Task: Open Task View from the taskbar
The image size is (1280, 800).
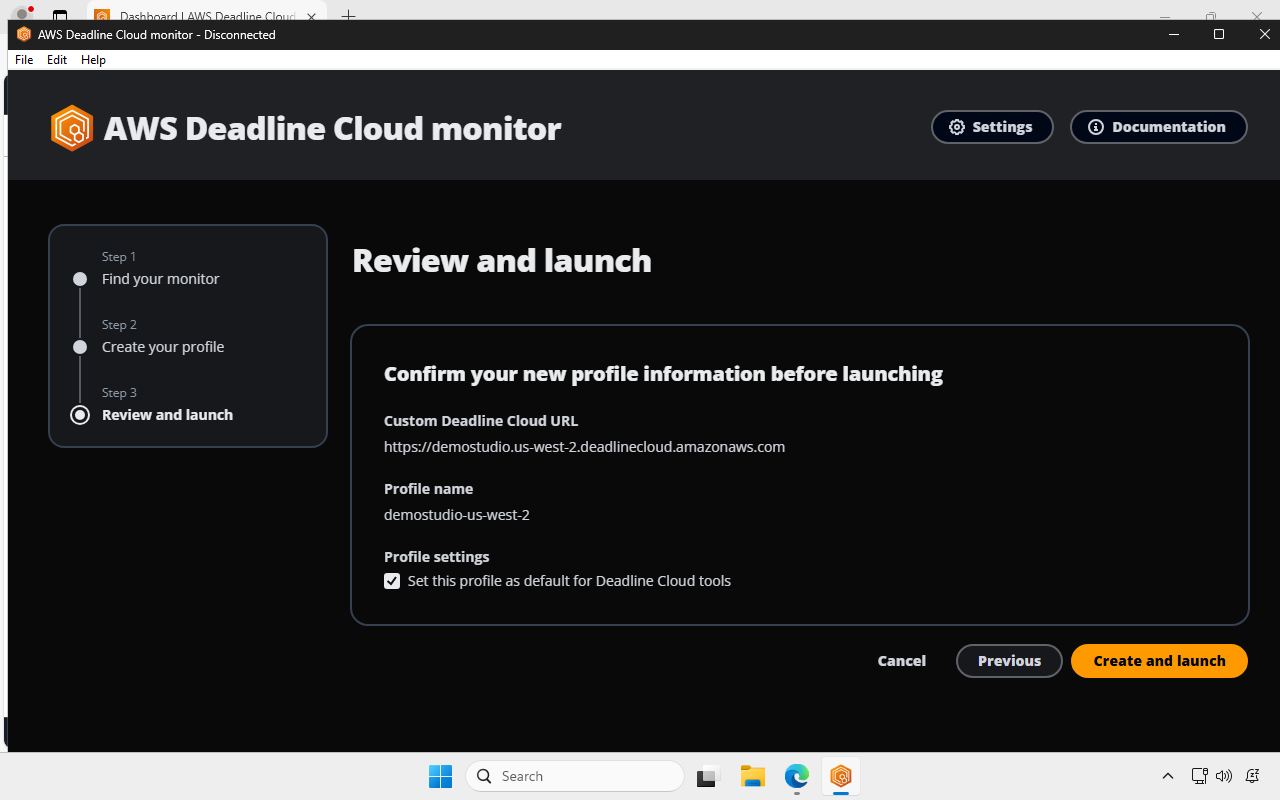Action: (x=708, y=776)
